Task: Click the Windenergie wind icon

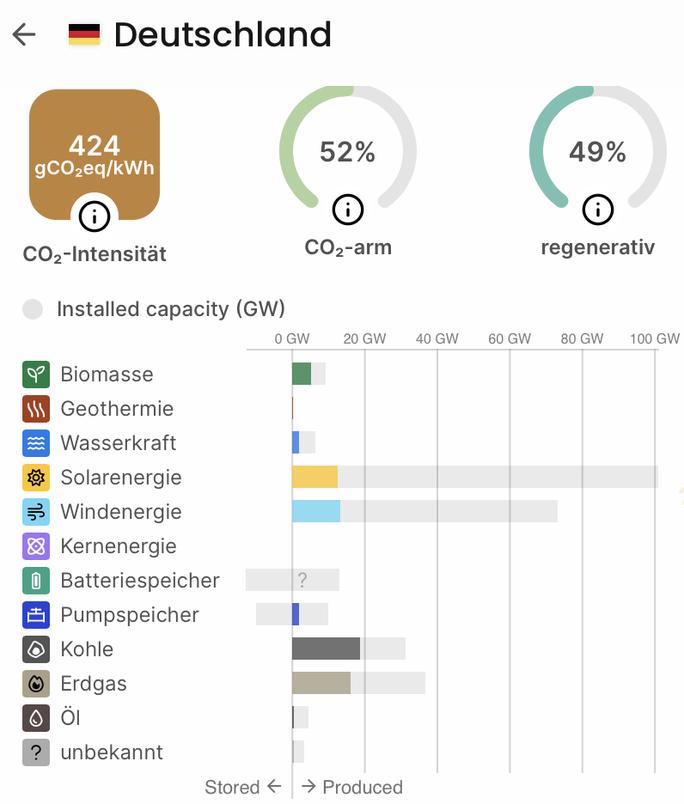Action: click(x=36, y=512)
